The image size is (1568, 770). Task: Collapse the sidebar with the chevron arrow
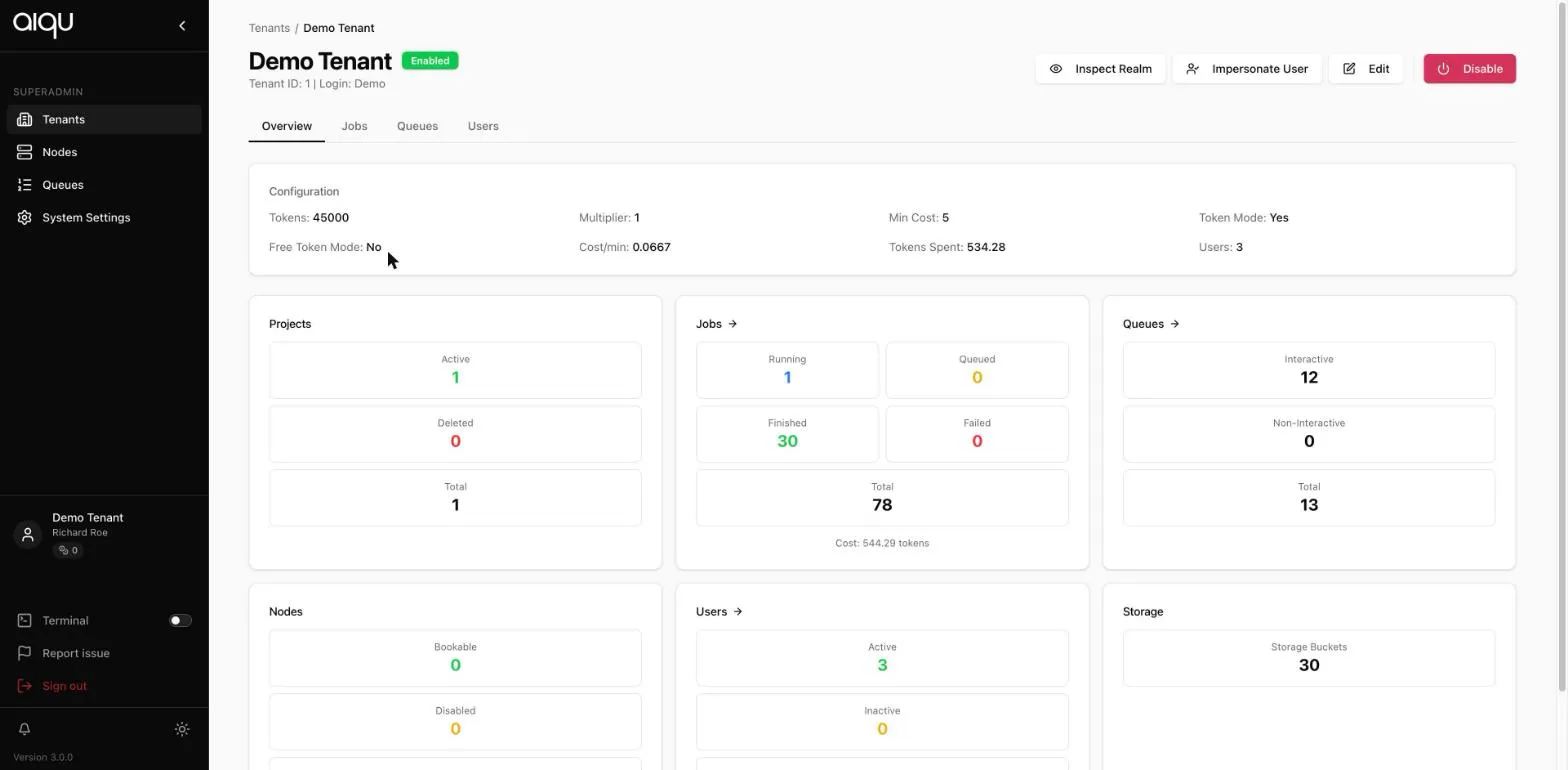pyautogui.click(x=182, y=26)
